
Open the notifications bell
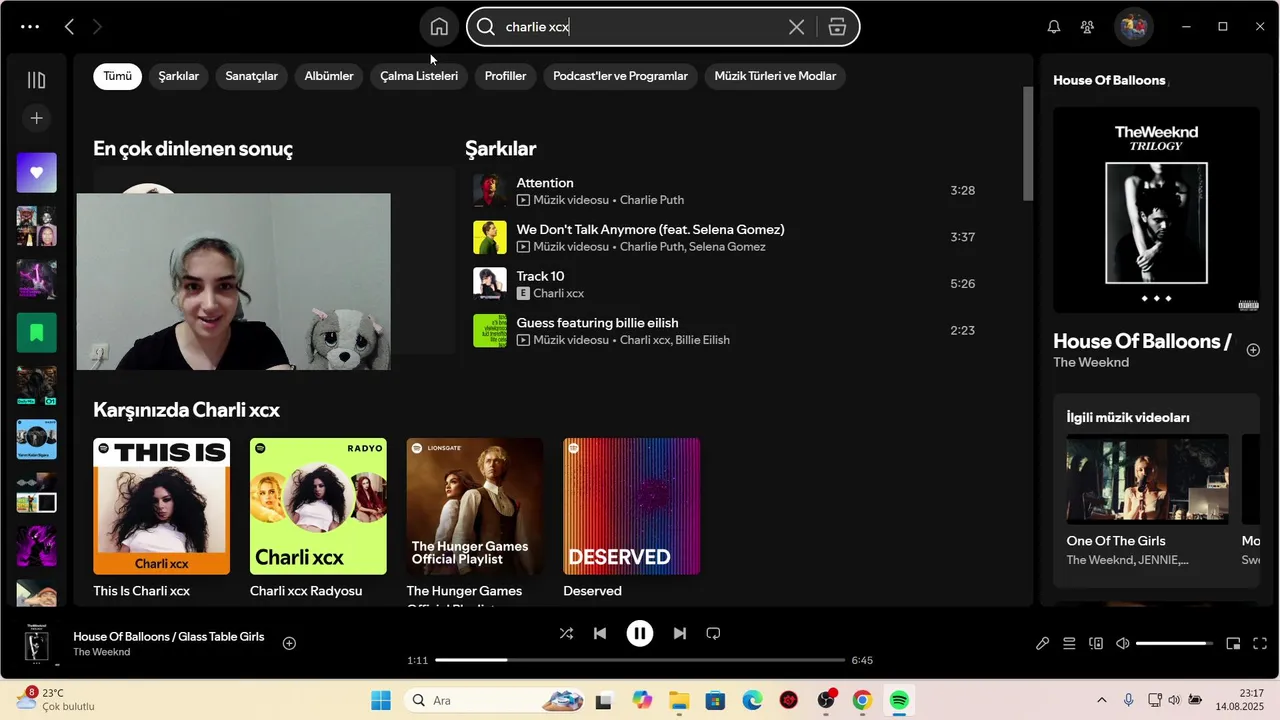(x=1053, y=27)
